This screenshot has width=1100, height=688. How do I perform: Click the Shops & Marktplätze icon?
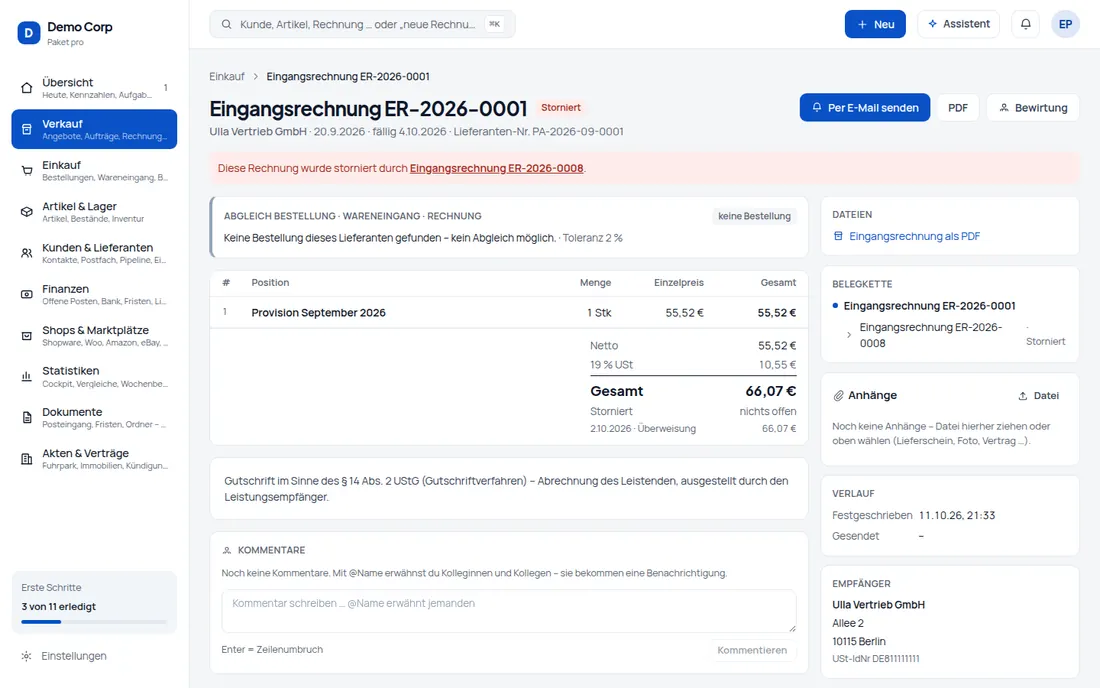pos(27,336)
